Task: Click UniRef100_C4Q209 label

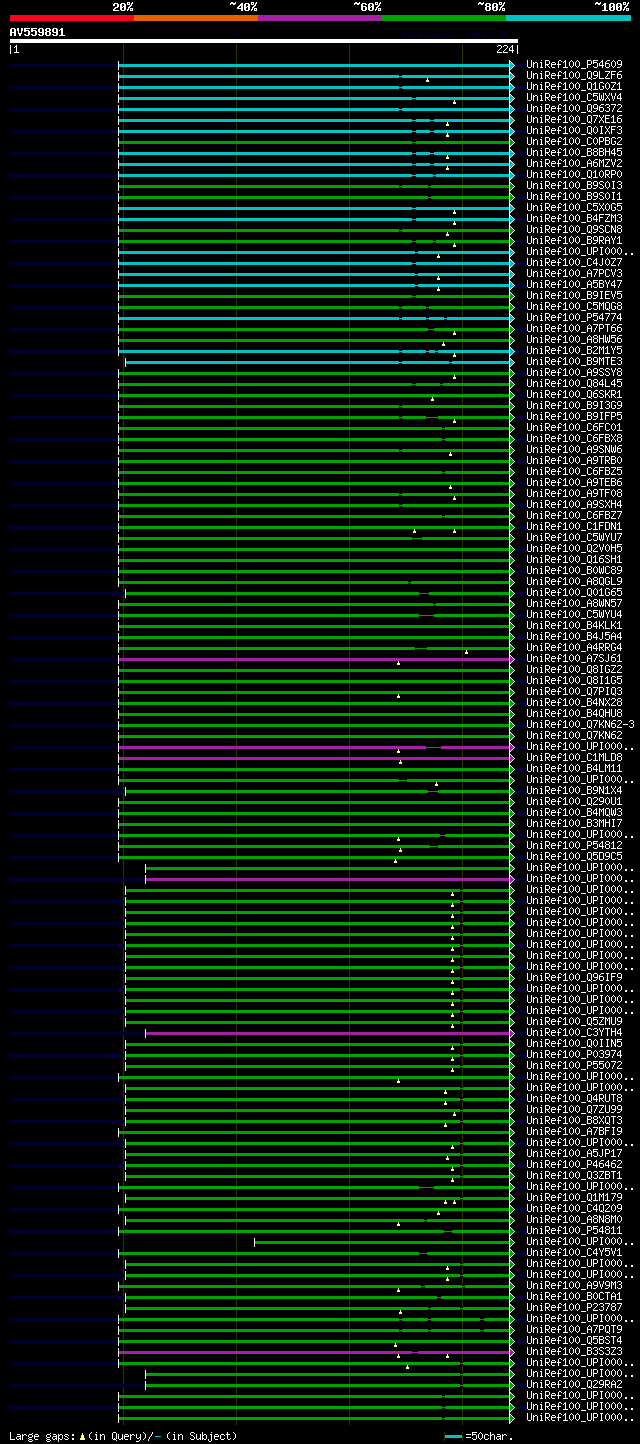Action: (574, 1209)
